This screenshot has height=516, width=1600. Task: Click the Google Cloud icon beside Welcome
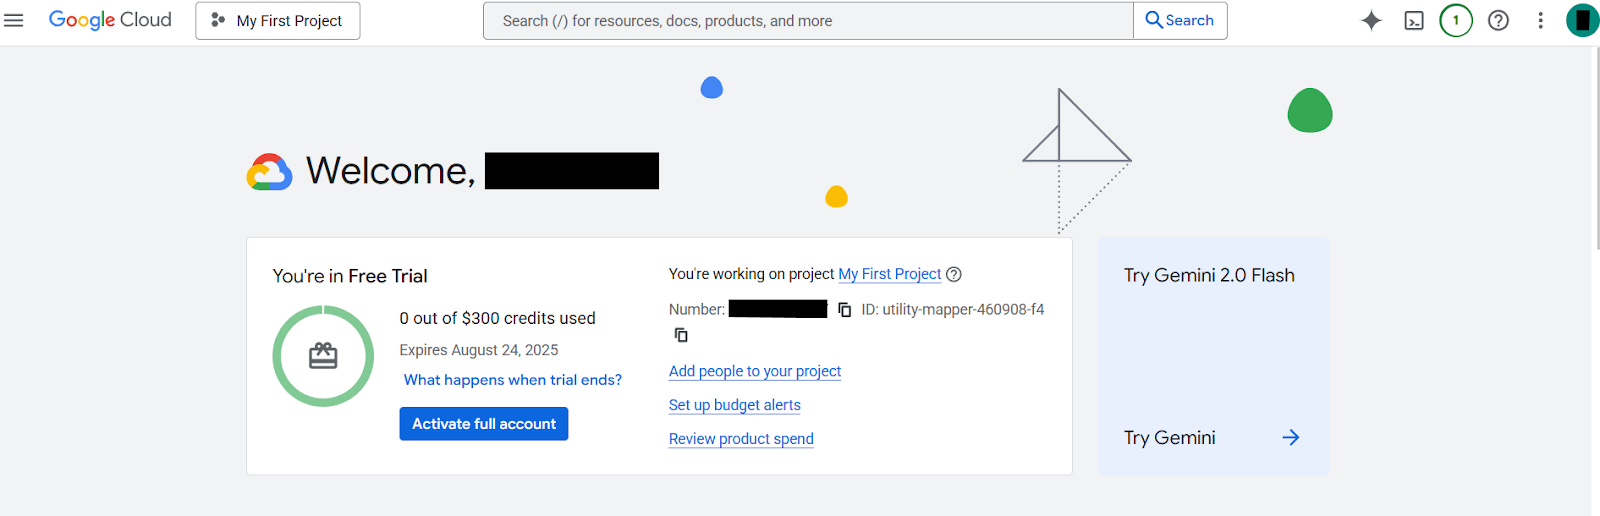270,172
